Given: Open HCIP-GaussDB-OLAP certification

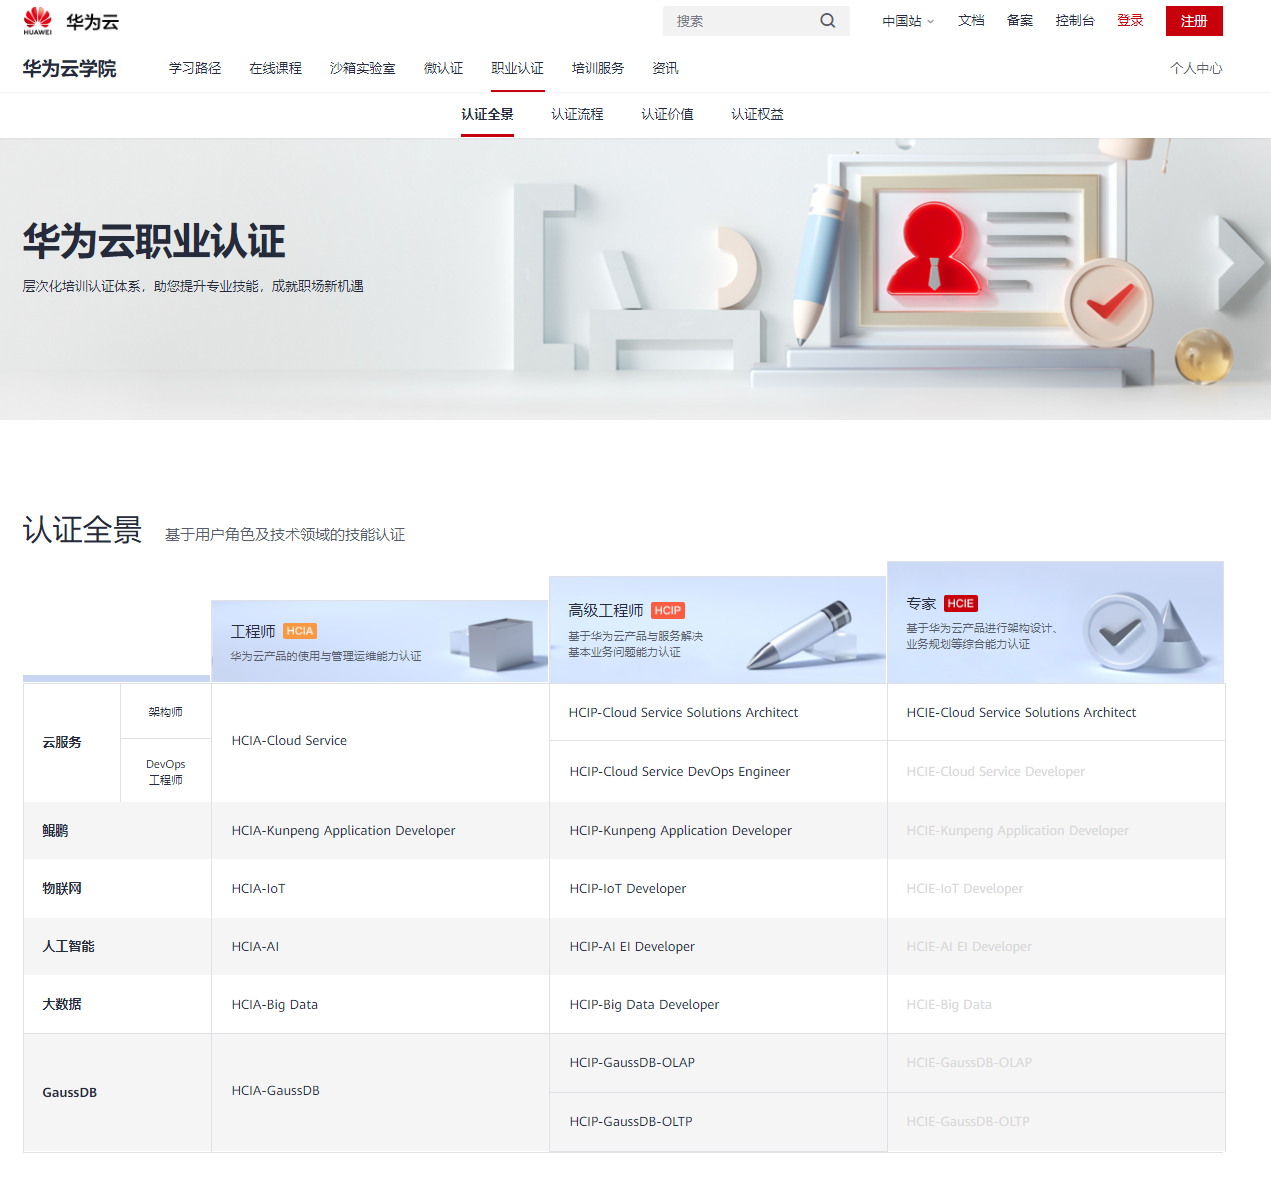Looking at the screenshot, I should click(x=632, y=1063).
